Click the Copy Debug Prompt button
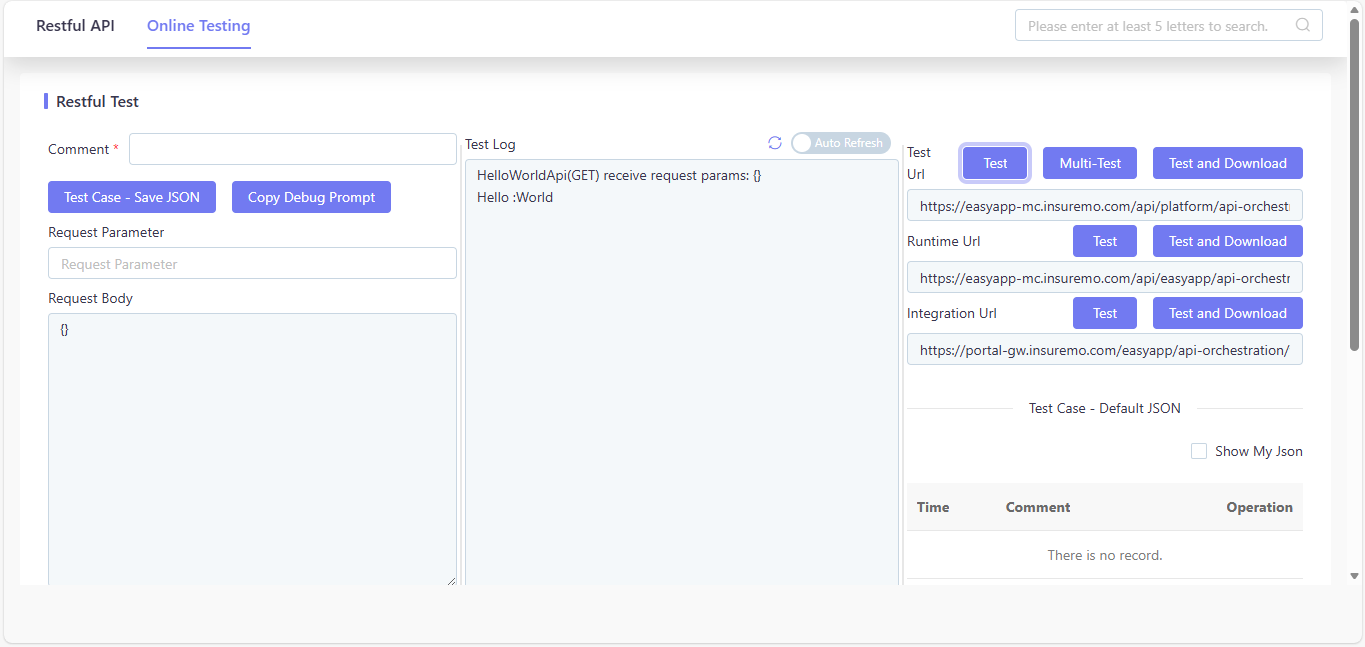Screen dimensions: 1365x647 [x=311, y=197]
